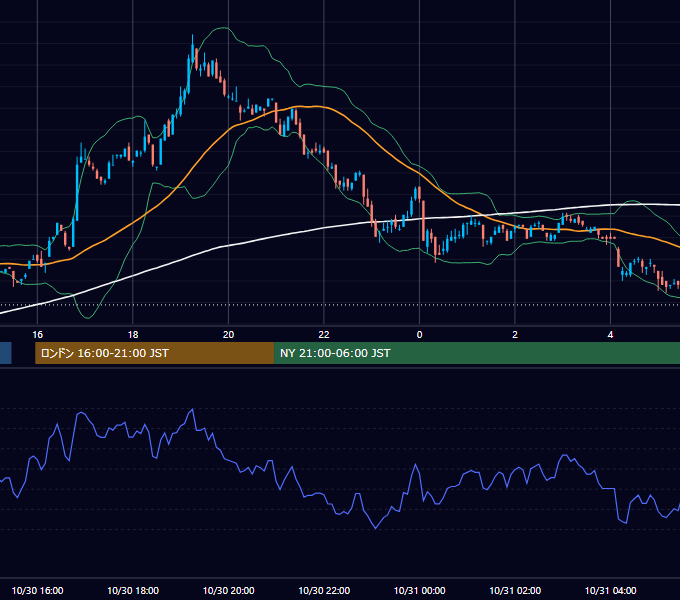Click the '4' hour label on time axis
680x600 pixels.
610,335
